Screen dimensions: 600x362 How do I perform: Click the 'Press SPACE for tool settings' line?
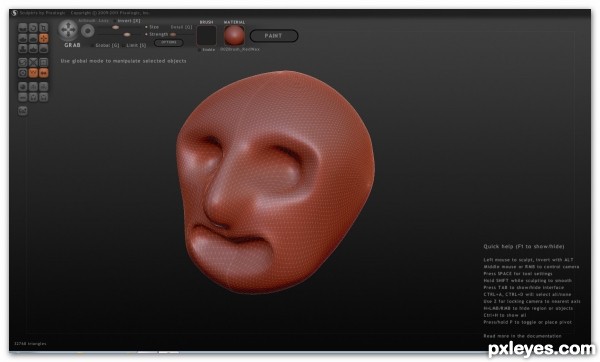518,274
